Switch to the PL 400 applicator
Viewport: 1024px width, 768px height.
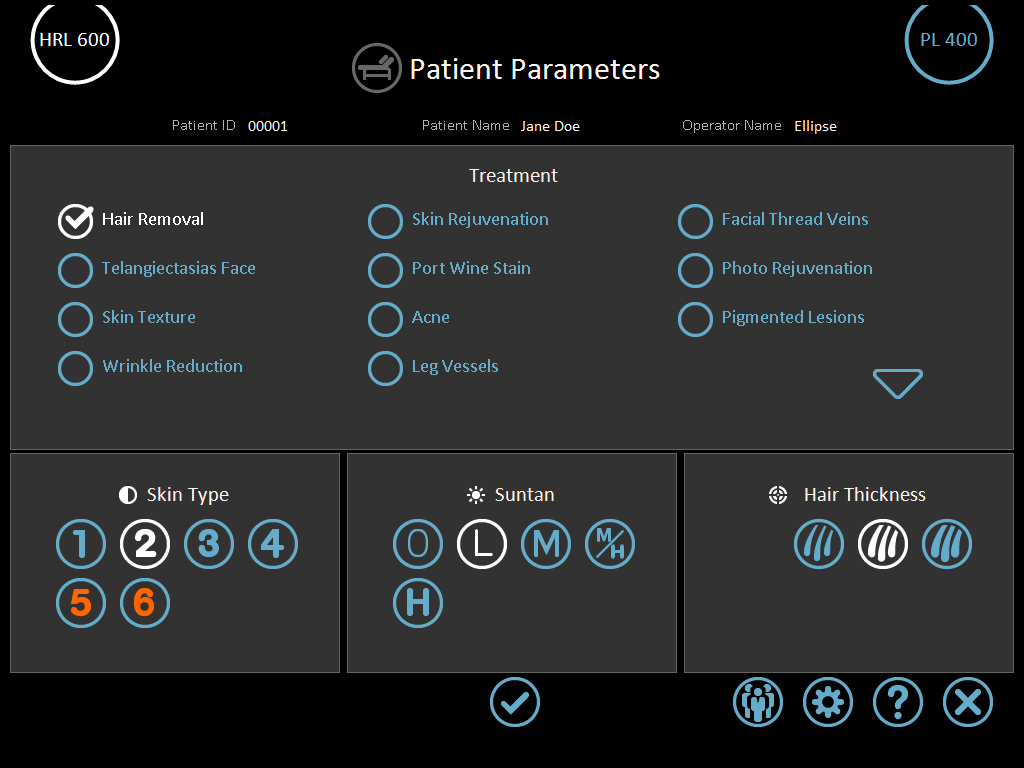949,41
